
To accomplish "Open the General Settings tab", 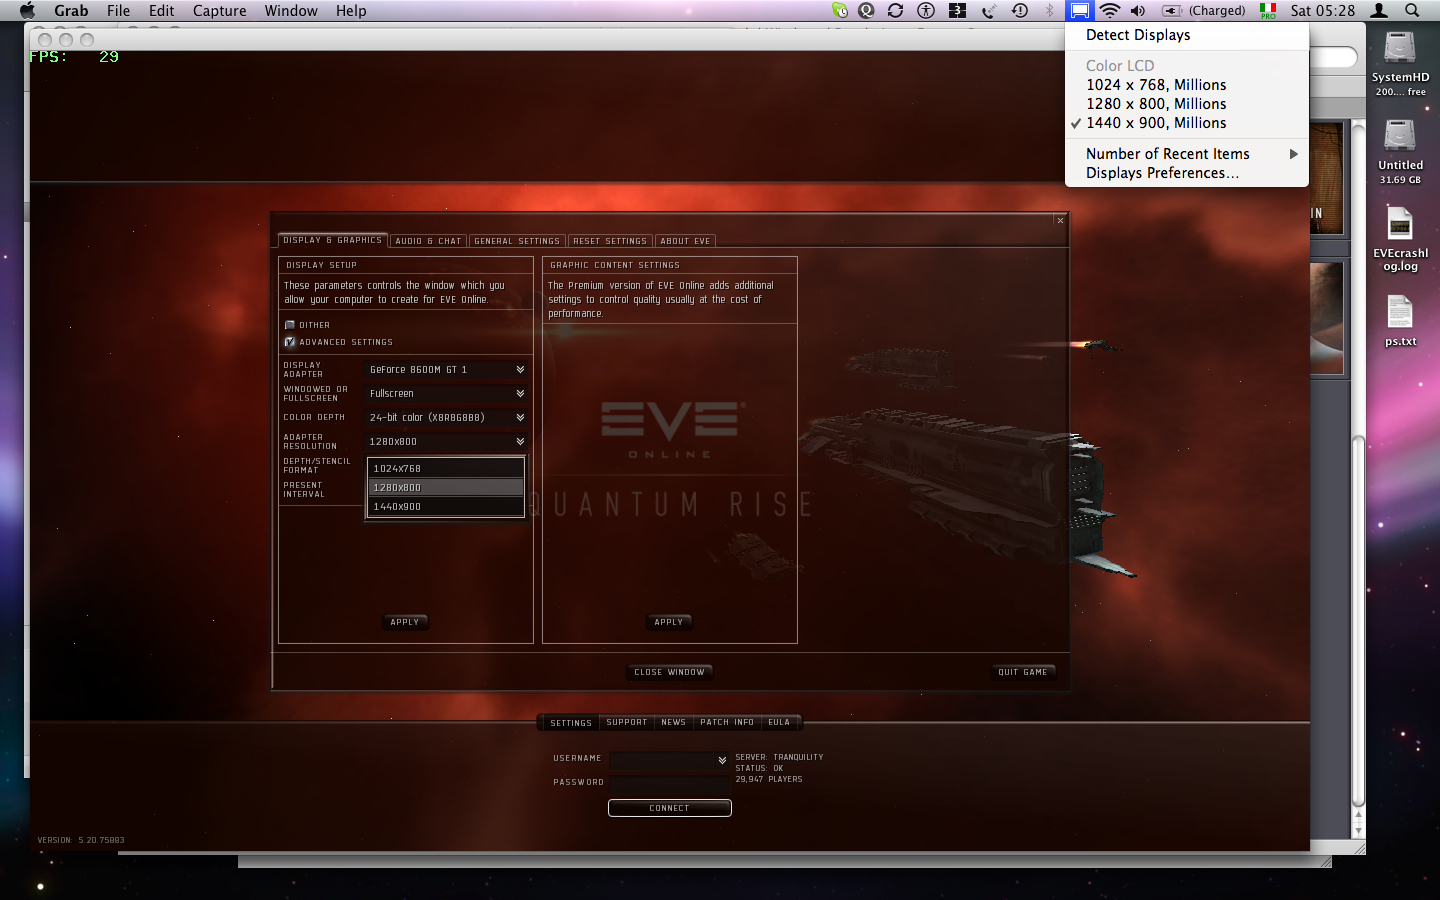I will point(517,241).
